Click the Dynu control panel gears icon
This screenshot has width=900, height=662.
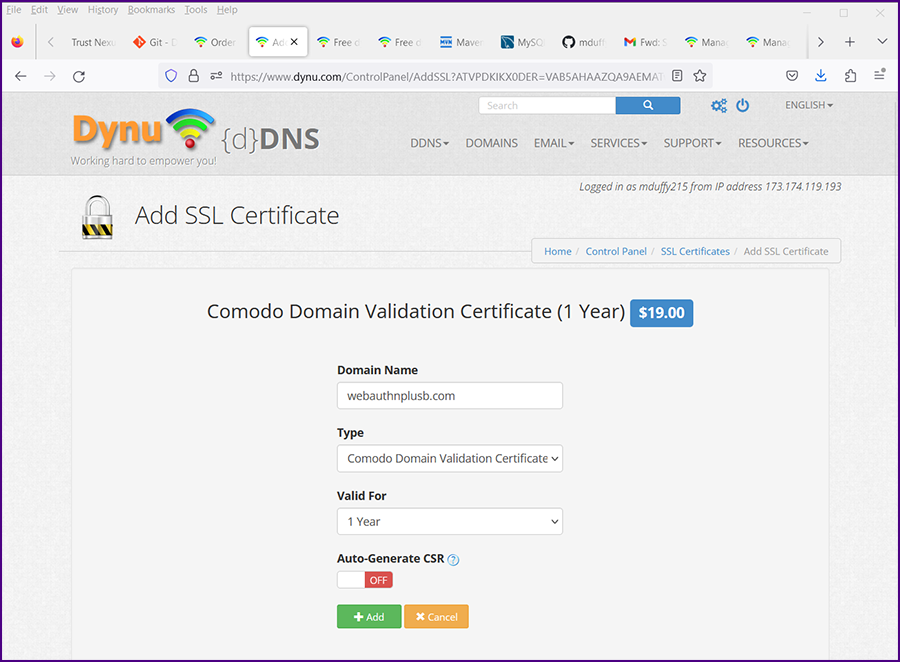719,106
